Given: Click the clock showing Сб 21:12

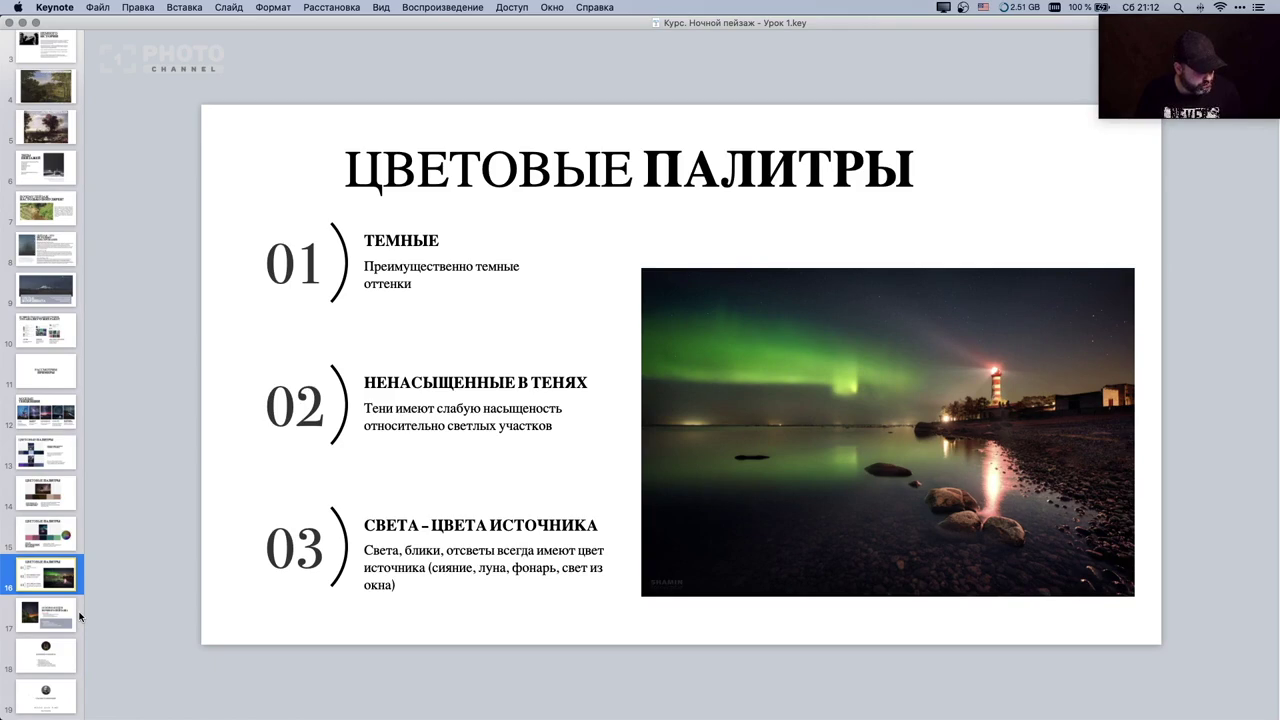Looking at the screenshot, I should [1140, 7].
